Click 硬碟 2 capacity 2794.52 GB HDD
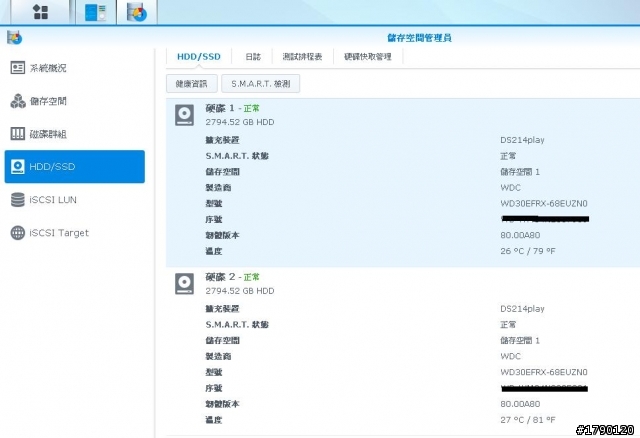This screenshot has width=640, height=438. tap(240, 291)
